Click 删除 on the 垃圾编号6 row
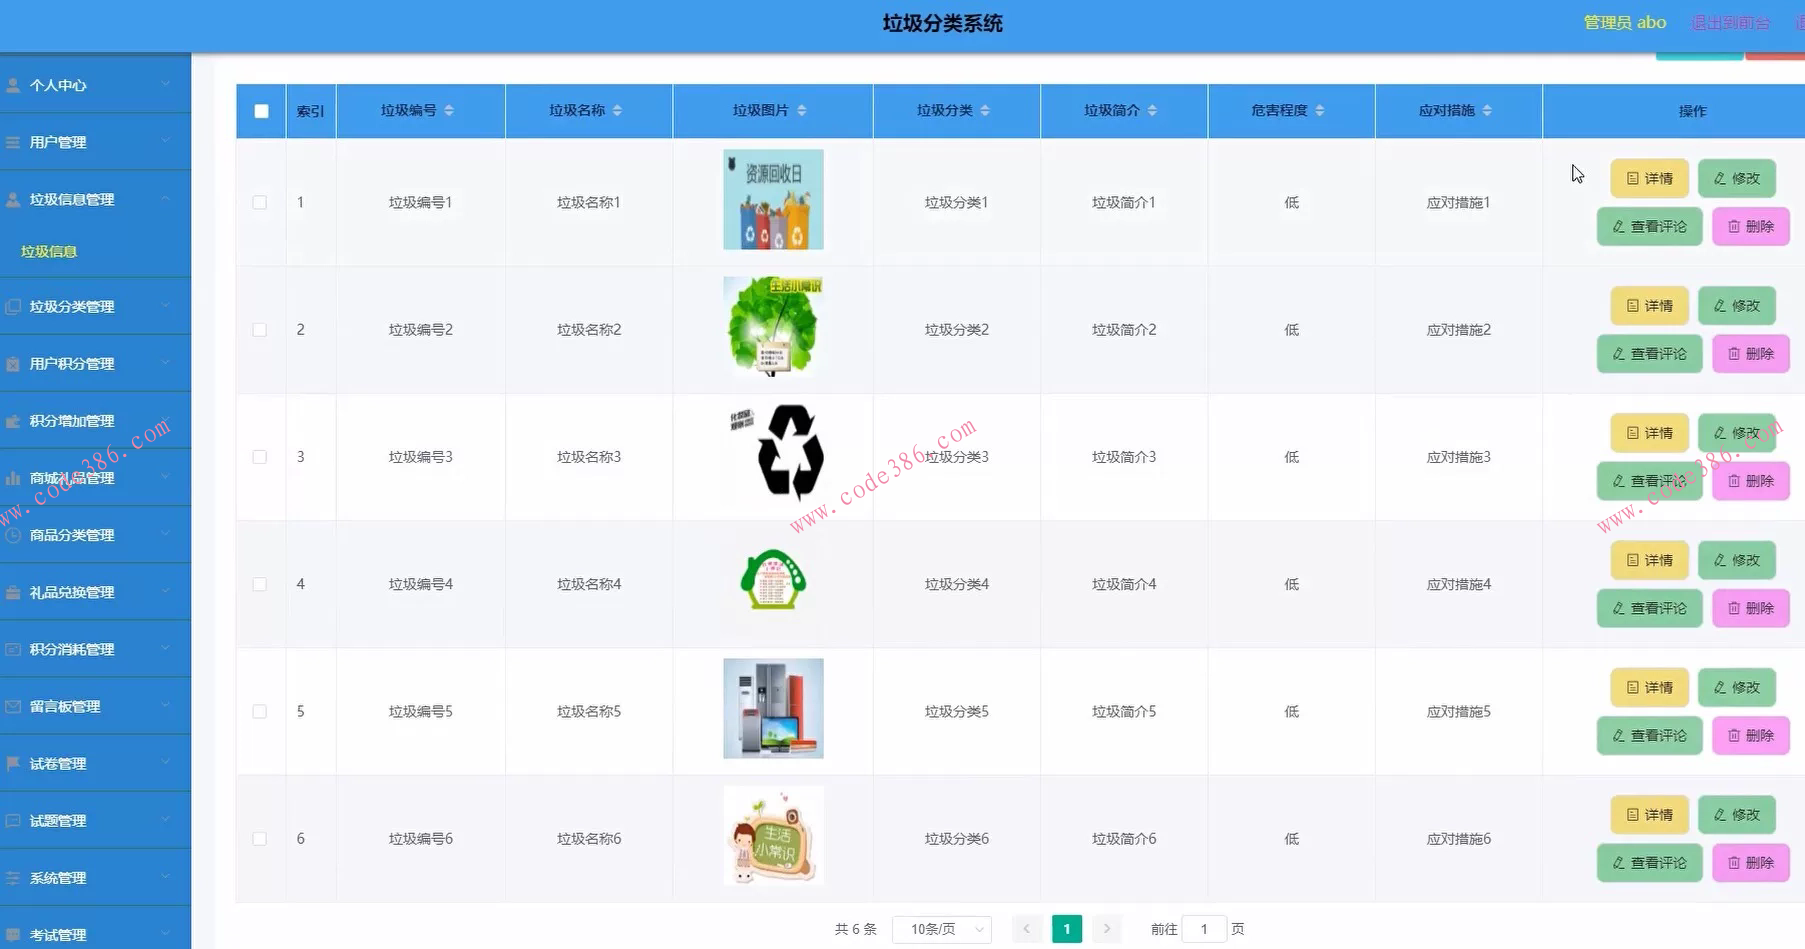Image resolution: width=1805 pixels, height=949 pixels. pos(1749,862)
